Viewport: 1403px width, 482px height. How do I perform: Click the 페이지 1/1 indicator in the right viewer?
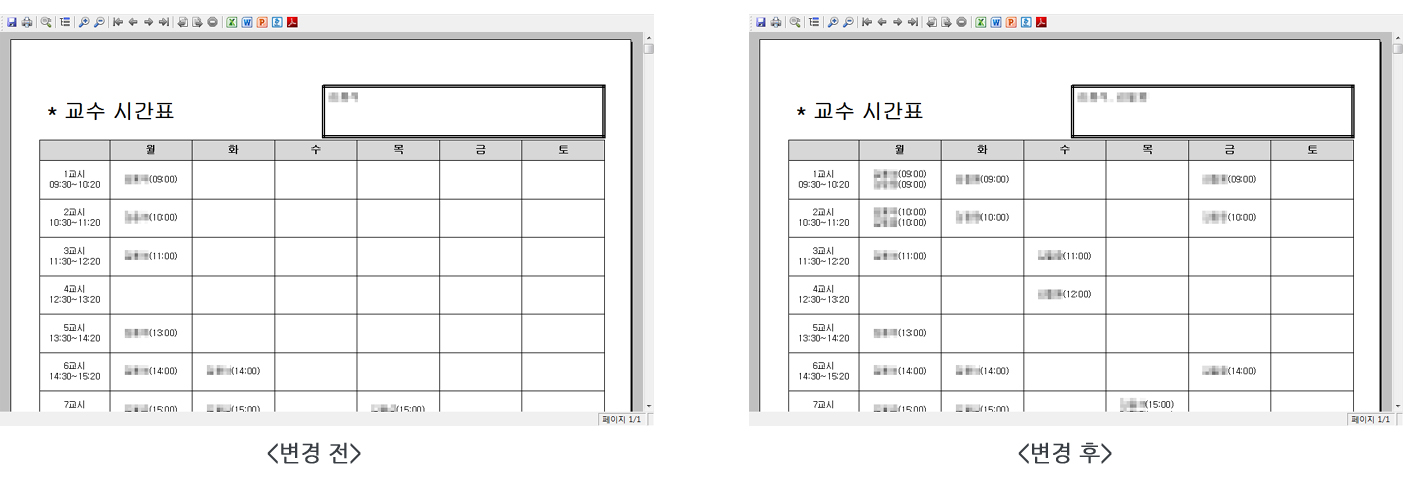pos(1369,420)
